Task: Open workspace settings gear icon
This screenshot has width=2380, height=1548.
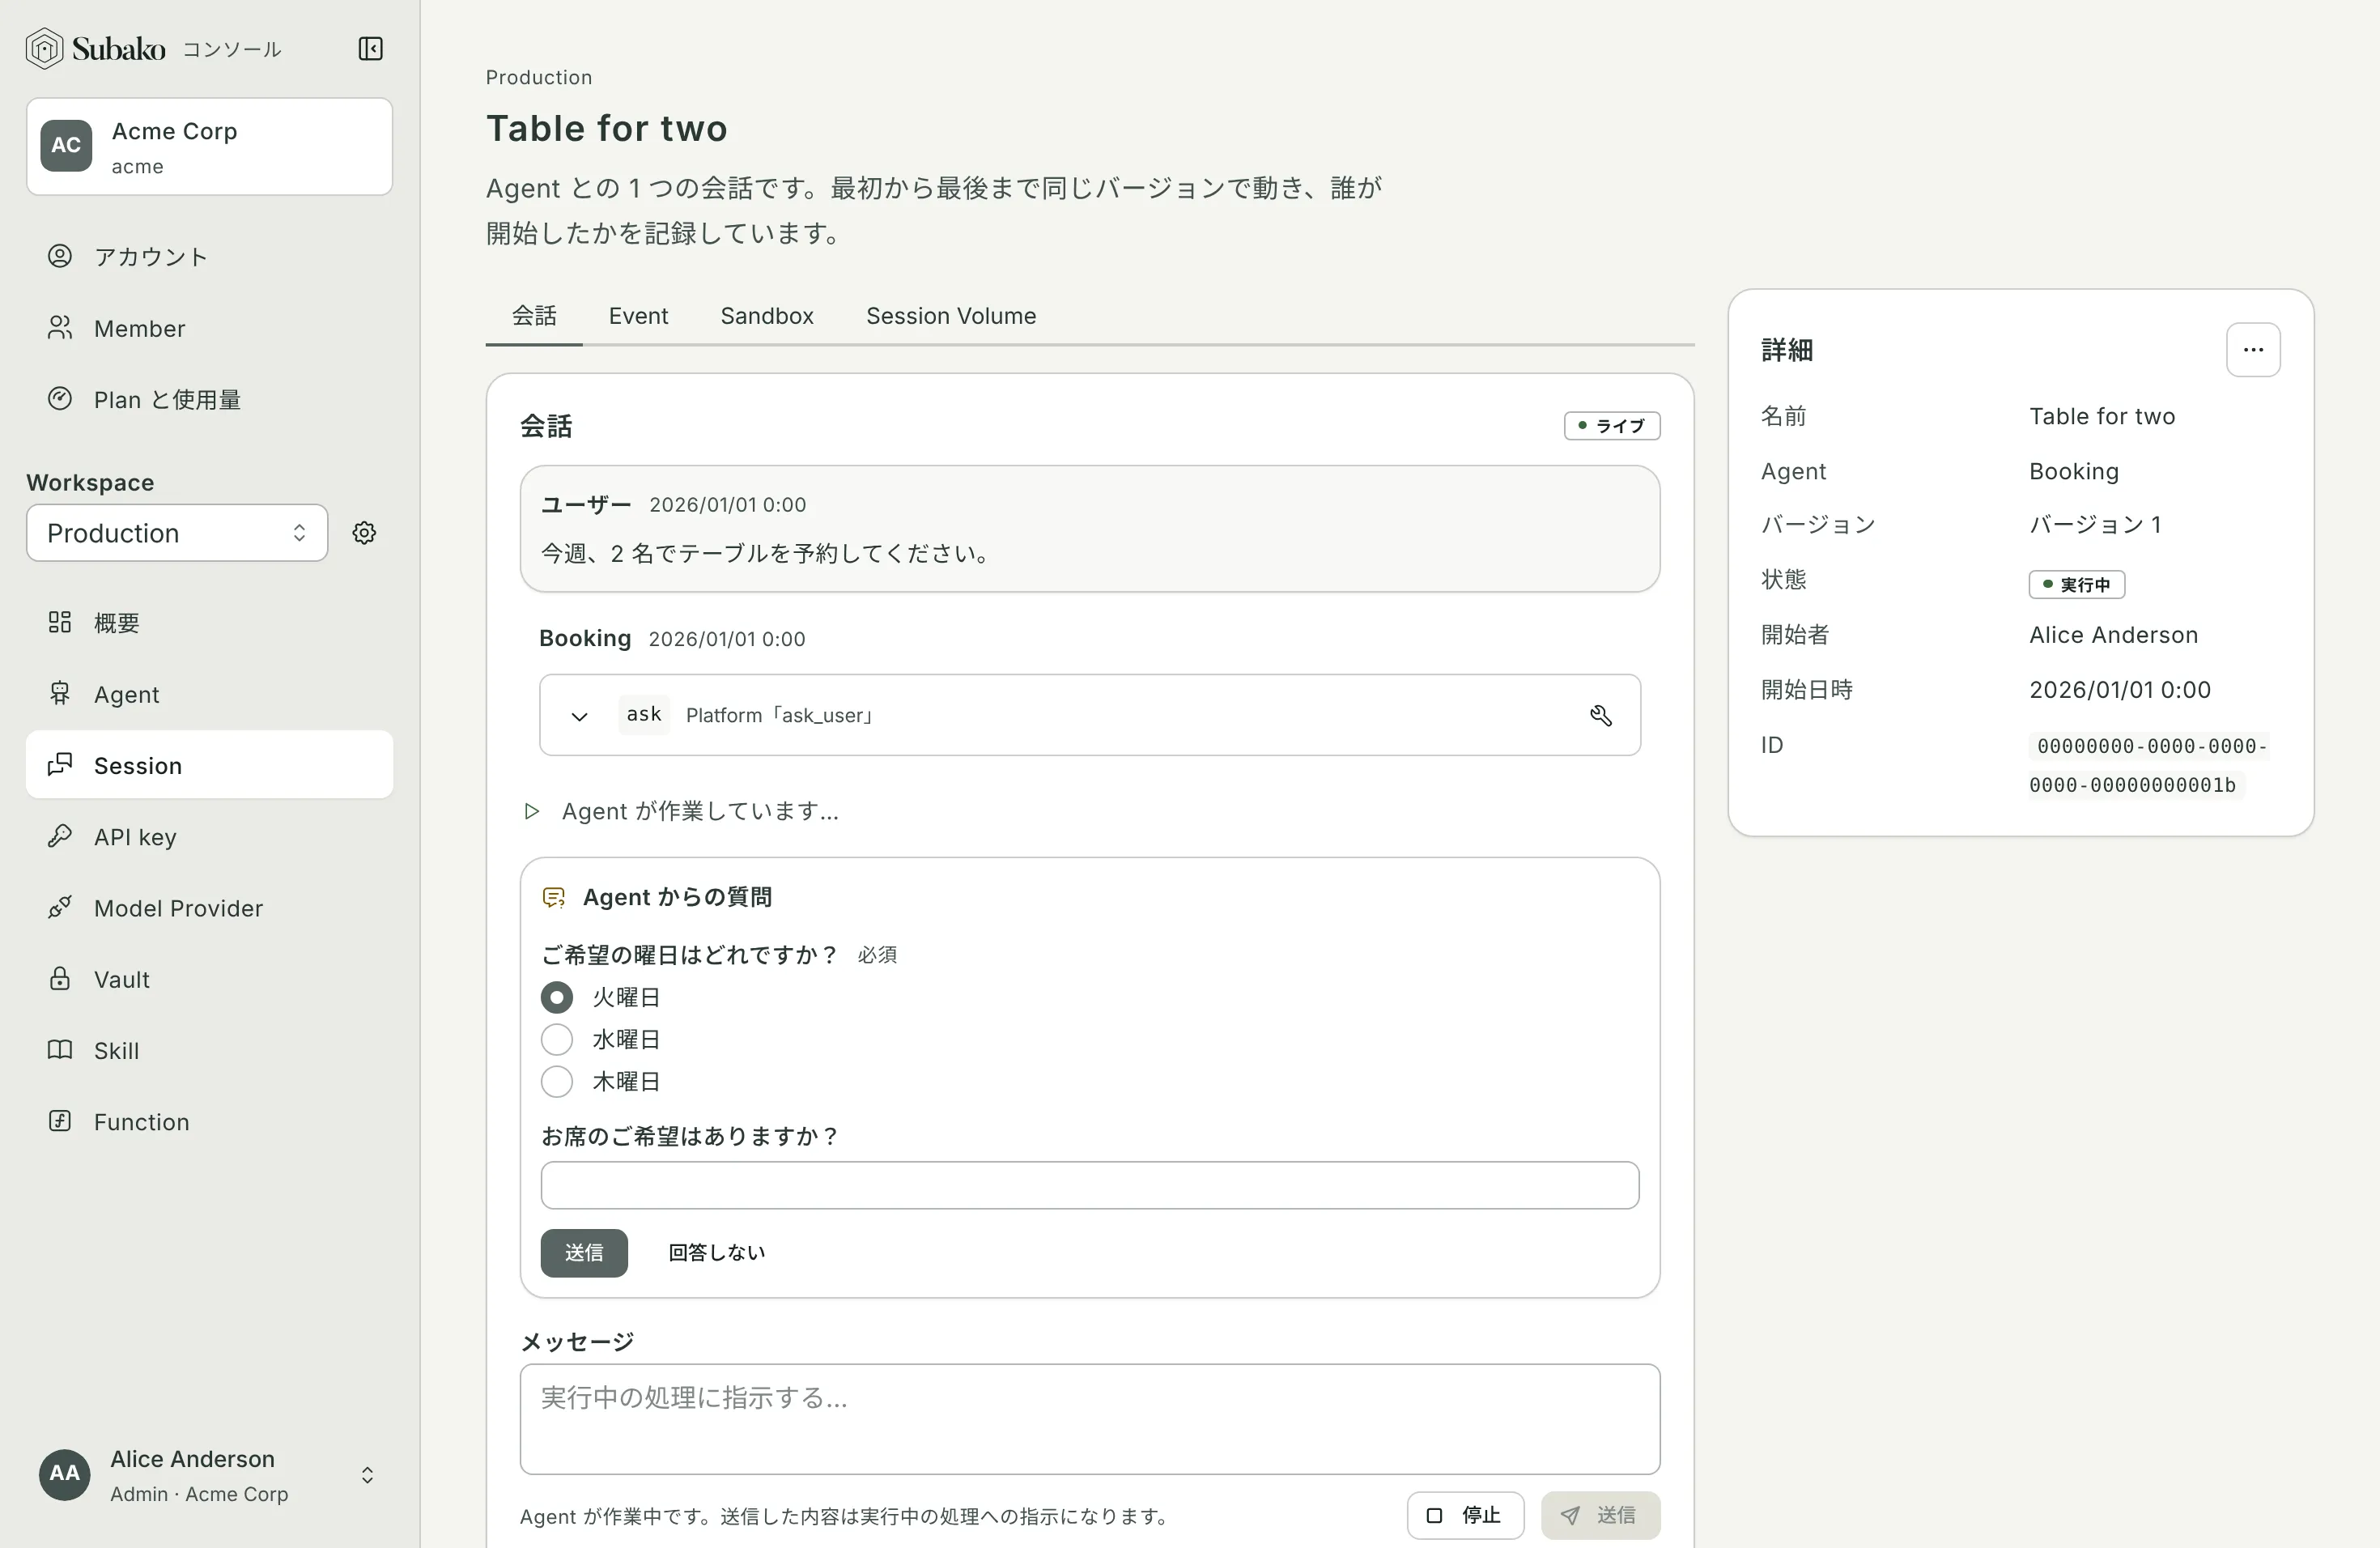Action: [x=364, y=533]
